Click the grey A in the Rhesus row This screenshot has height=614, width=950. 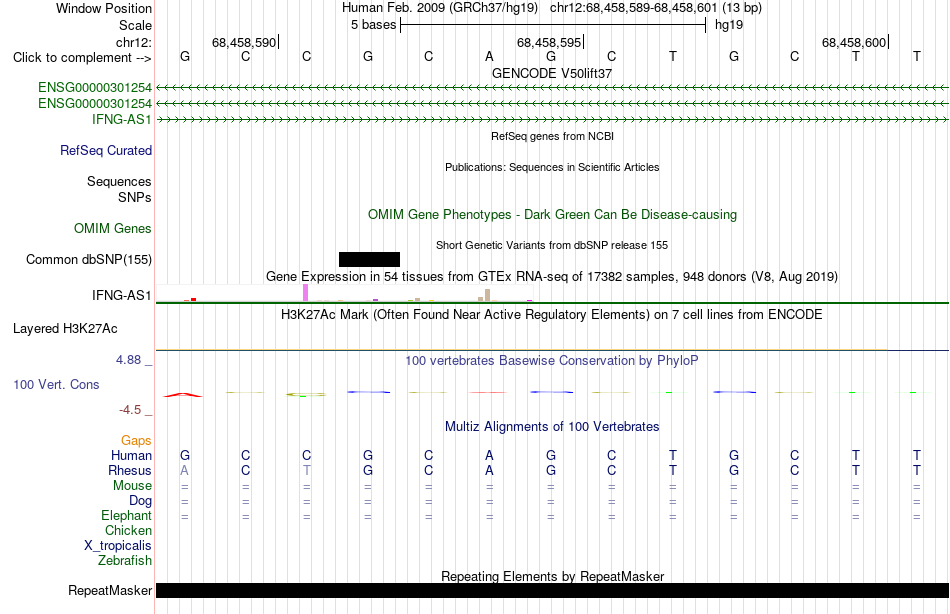click(x=185, y=471)
